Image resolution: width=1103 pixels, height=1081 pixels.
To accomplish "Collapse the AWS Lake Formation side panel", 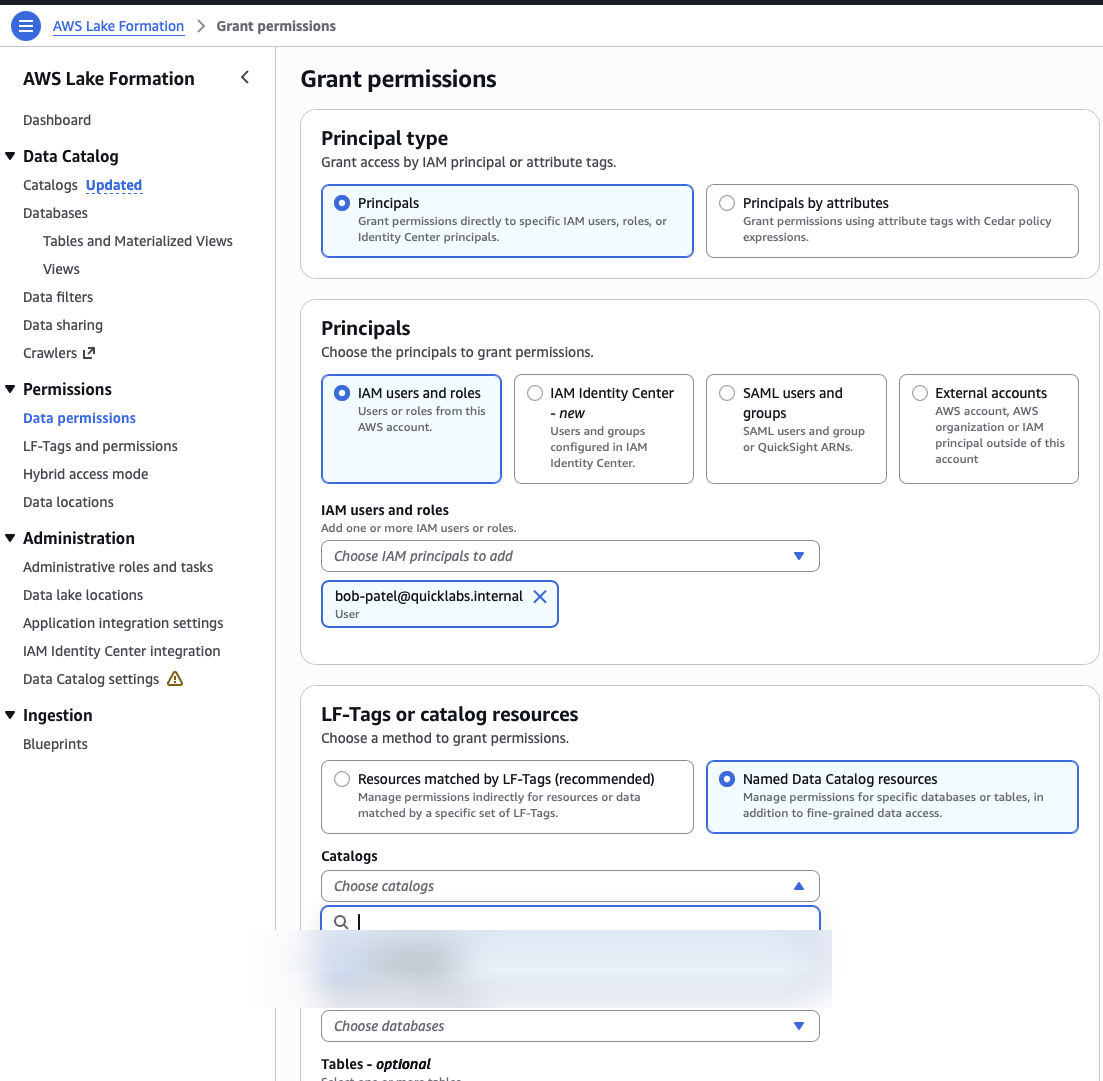I will pos(245,77).
